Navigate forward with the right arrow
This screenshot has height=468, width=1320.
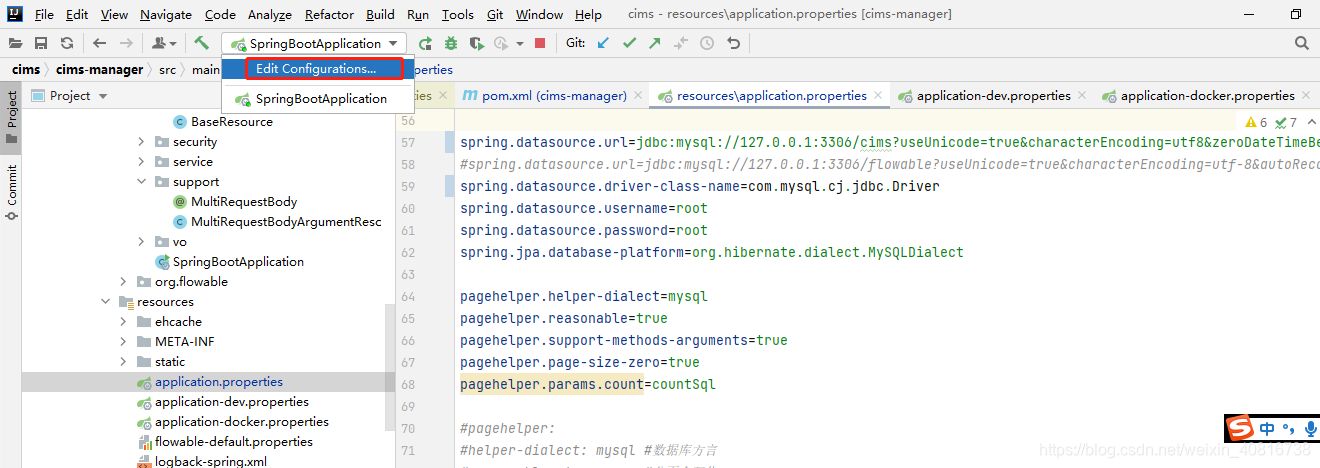pyautogui.click(x=126, y=43)
